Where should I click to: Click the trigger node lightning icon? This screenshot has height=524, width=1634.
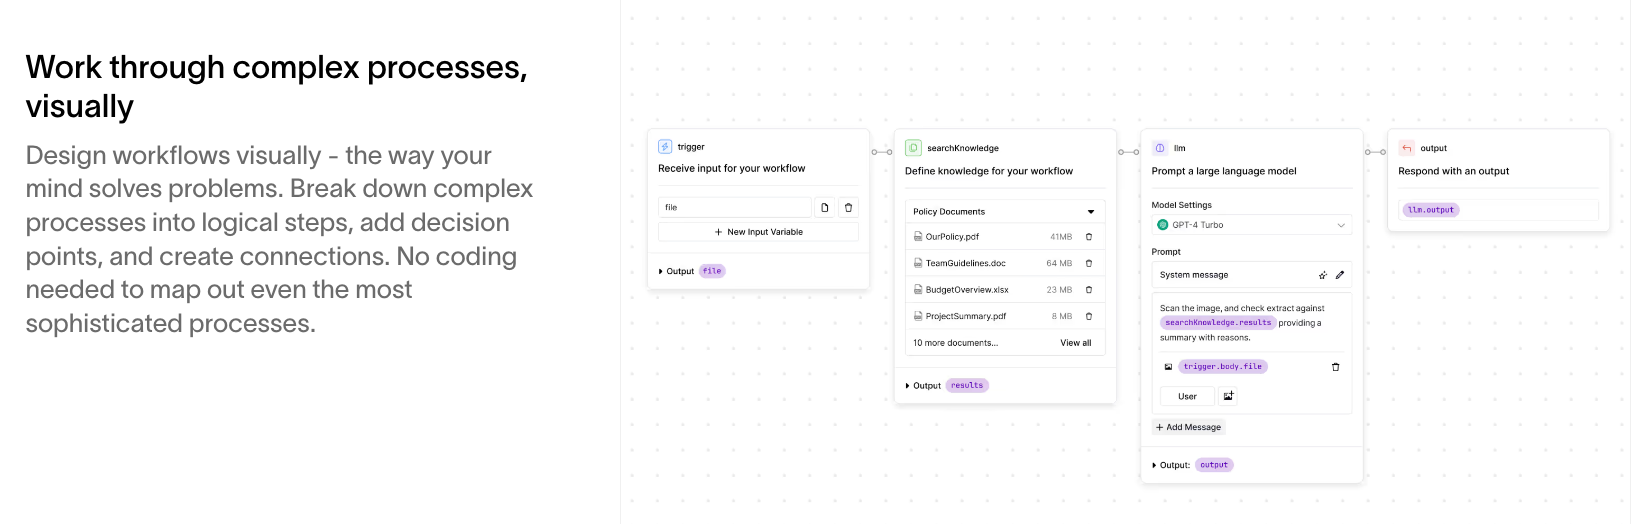pyautogui.click(x=665, y=146)
